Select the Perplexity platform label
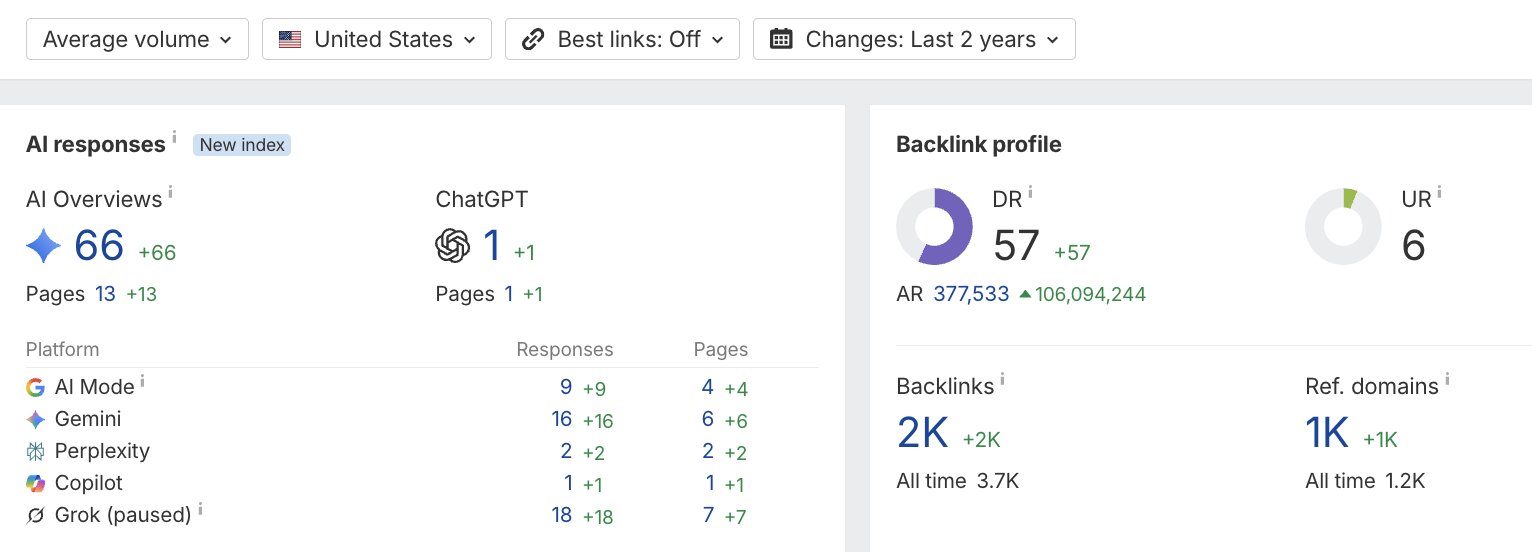 point(102,451)
